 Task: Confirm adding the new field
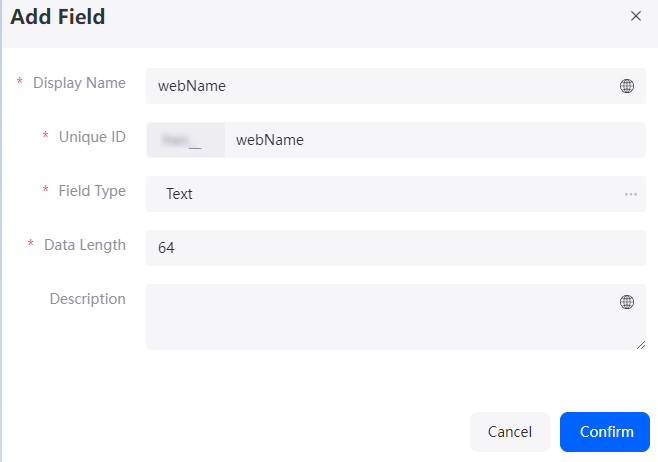pos(605,432)
